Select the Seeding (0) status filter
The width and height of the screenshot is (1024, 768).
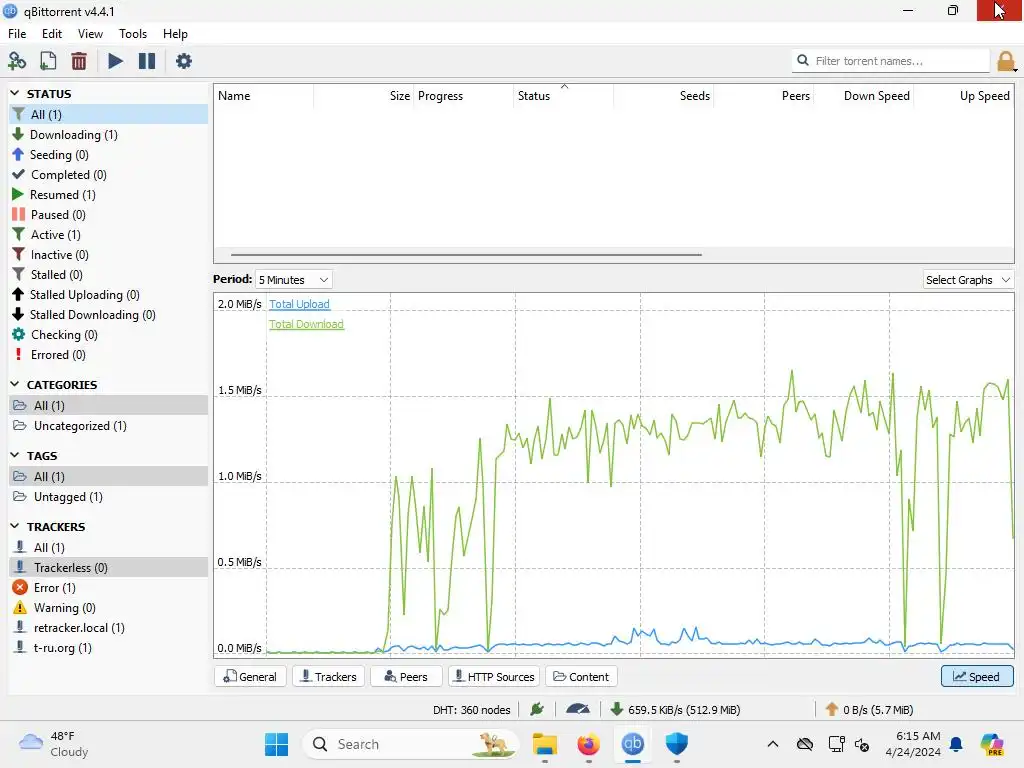(108, 155)
